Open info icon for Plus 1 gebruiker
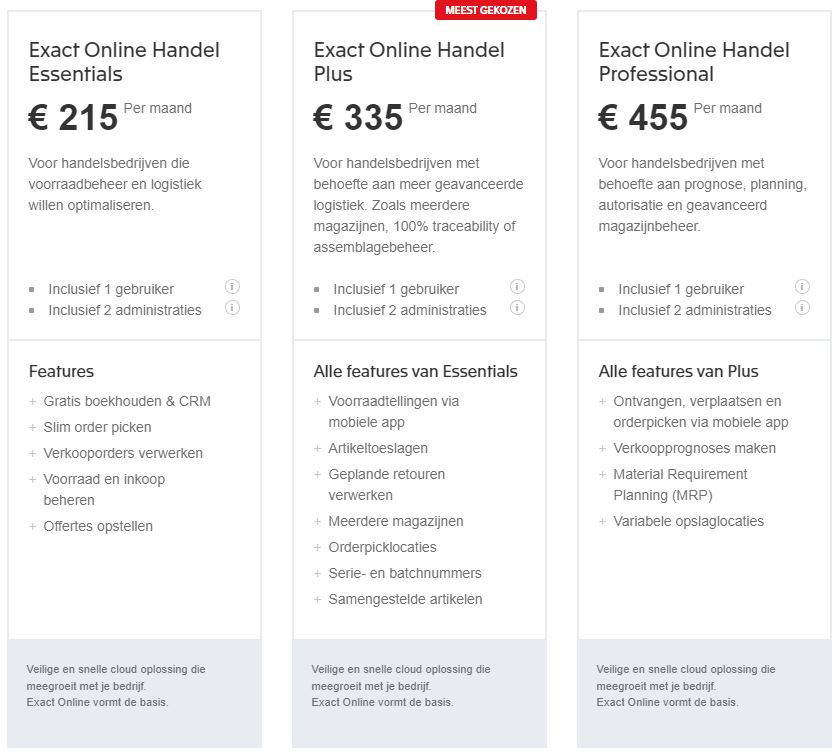This screenshot has width=839, height=755. click(517, 287)
